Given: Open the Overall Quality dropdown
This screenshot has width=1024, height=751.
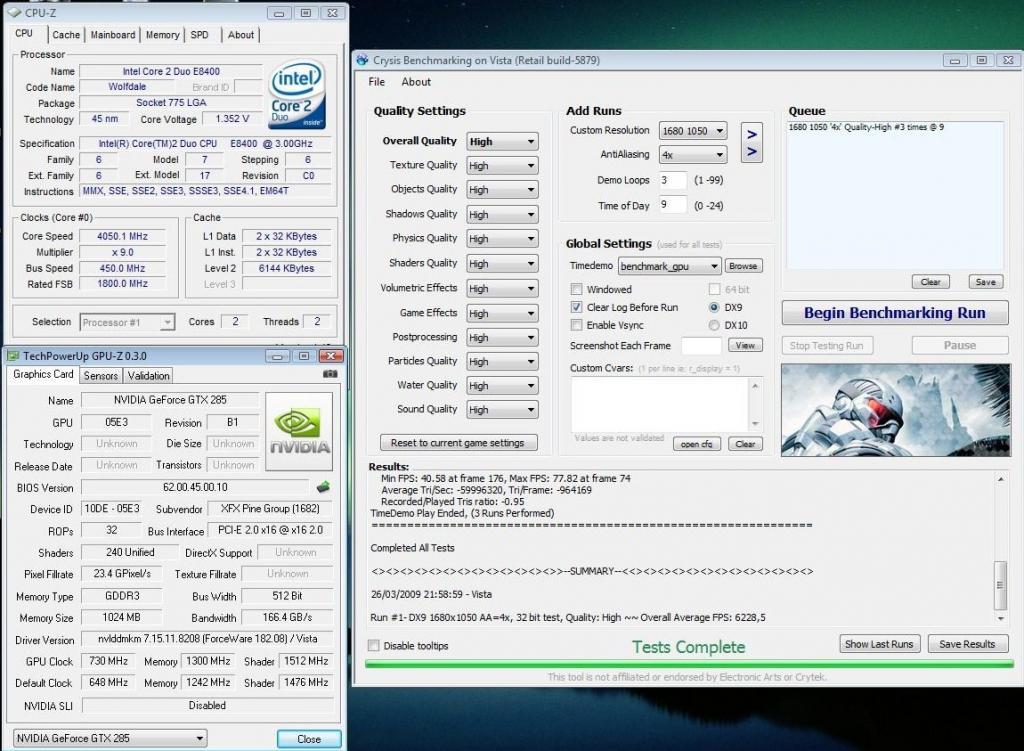Looking at the screenshot, I should [502, 142].
